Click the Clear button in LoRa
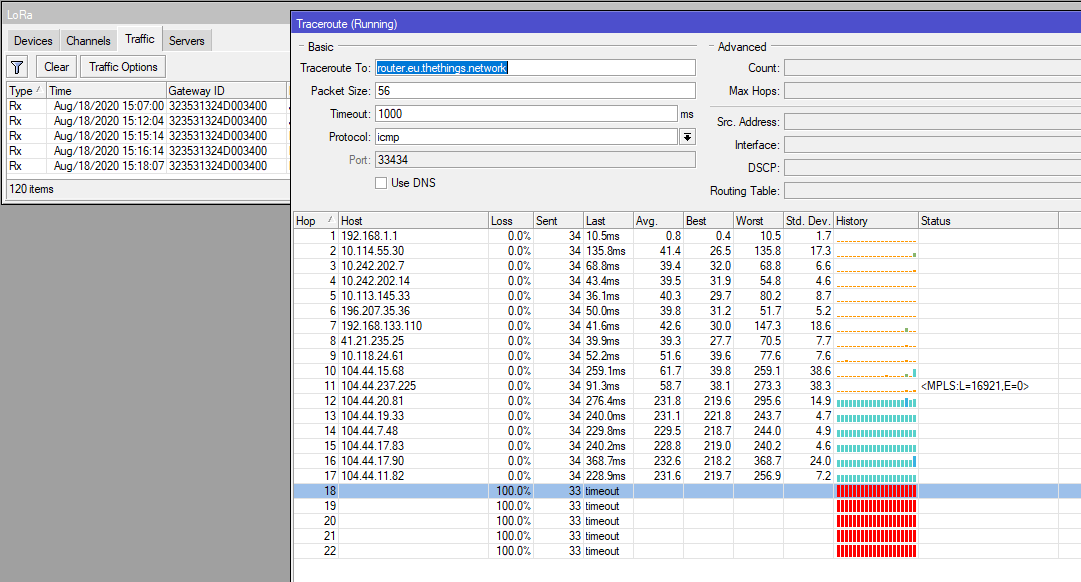Viewport: 1081px width, 582px height. pyautogui.click(x=57, y=67)
